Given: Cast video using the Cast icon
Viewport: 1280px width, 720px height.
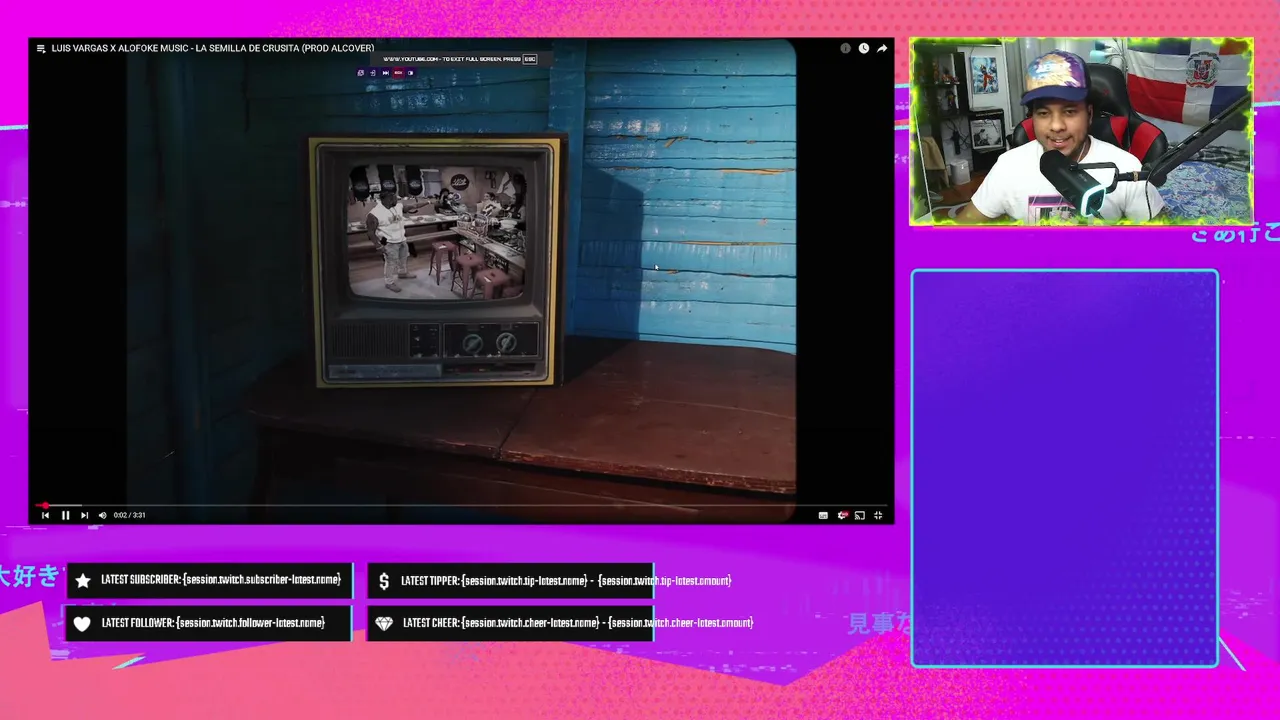Looking at the screenshot, I should tap(860, 515).
